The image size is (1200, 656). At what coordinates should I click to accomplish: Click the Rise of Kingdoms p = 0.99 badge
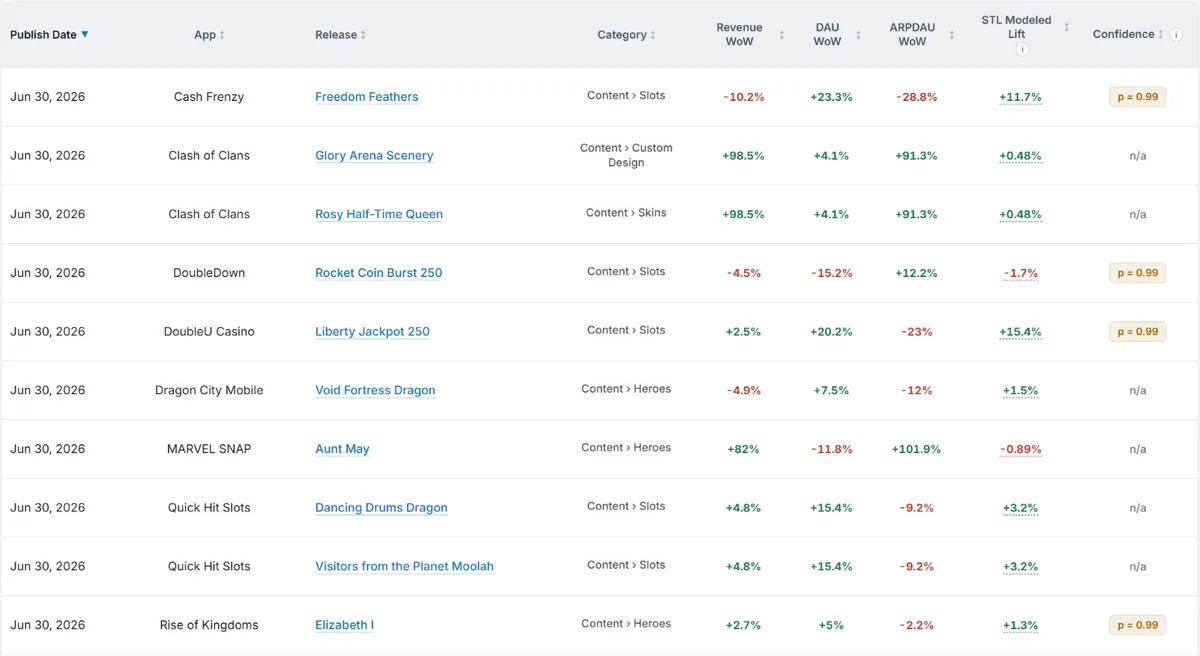(x=1138, y=625)
